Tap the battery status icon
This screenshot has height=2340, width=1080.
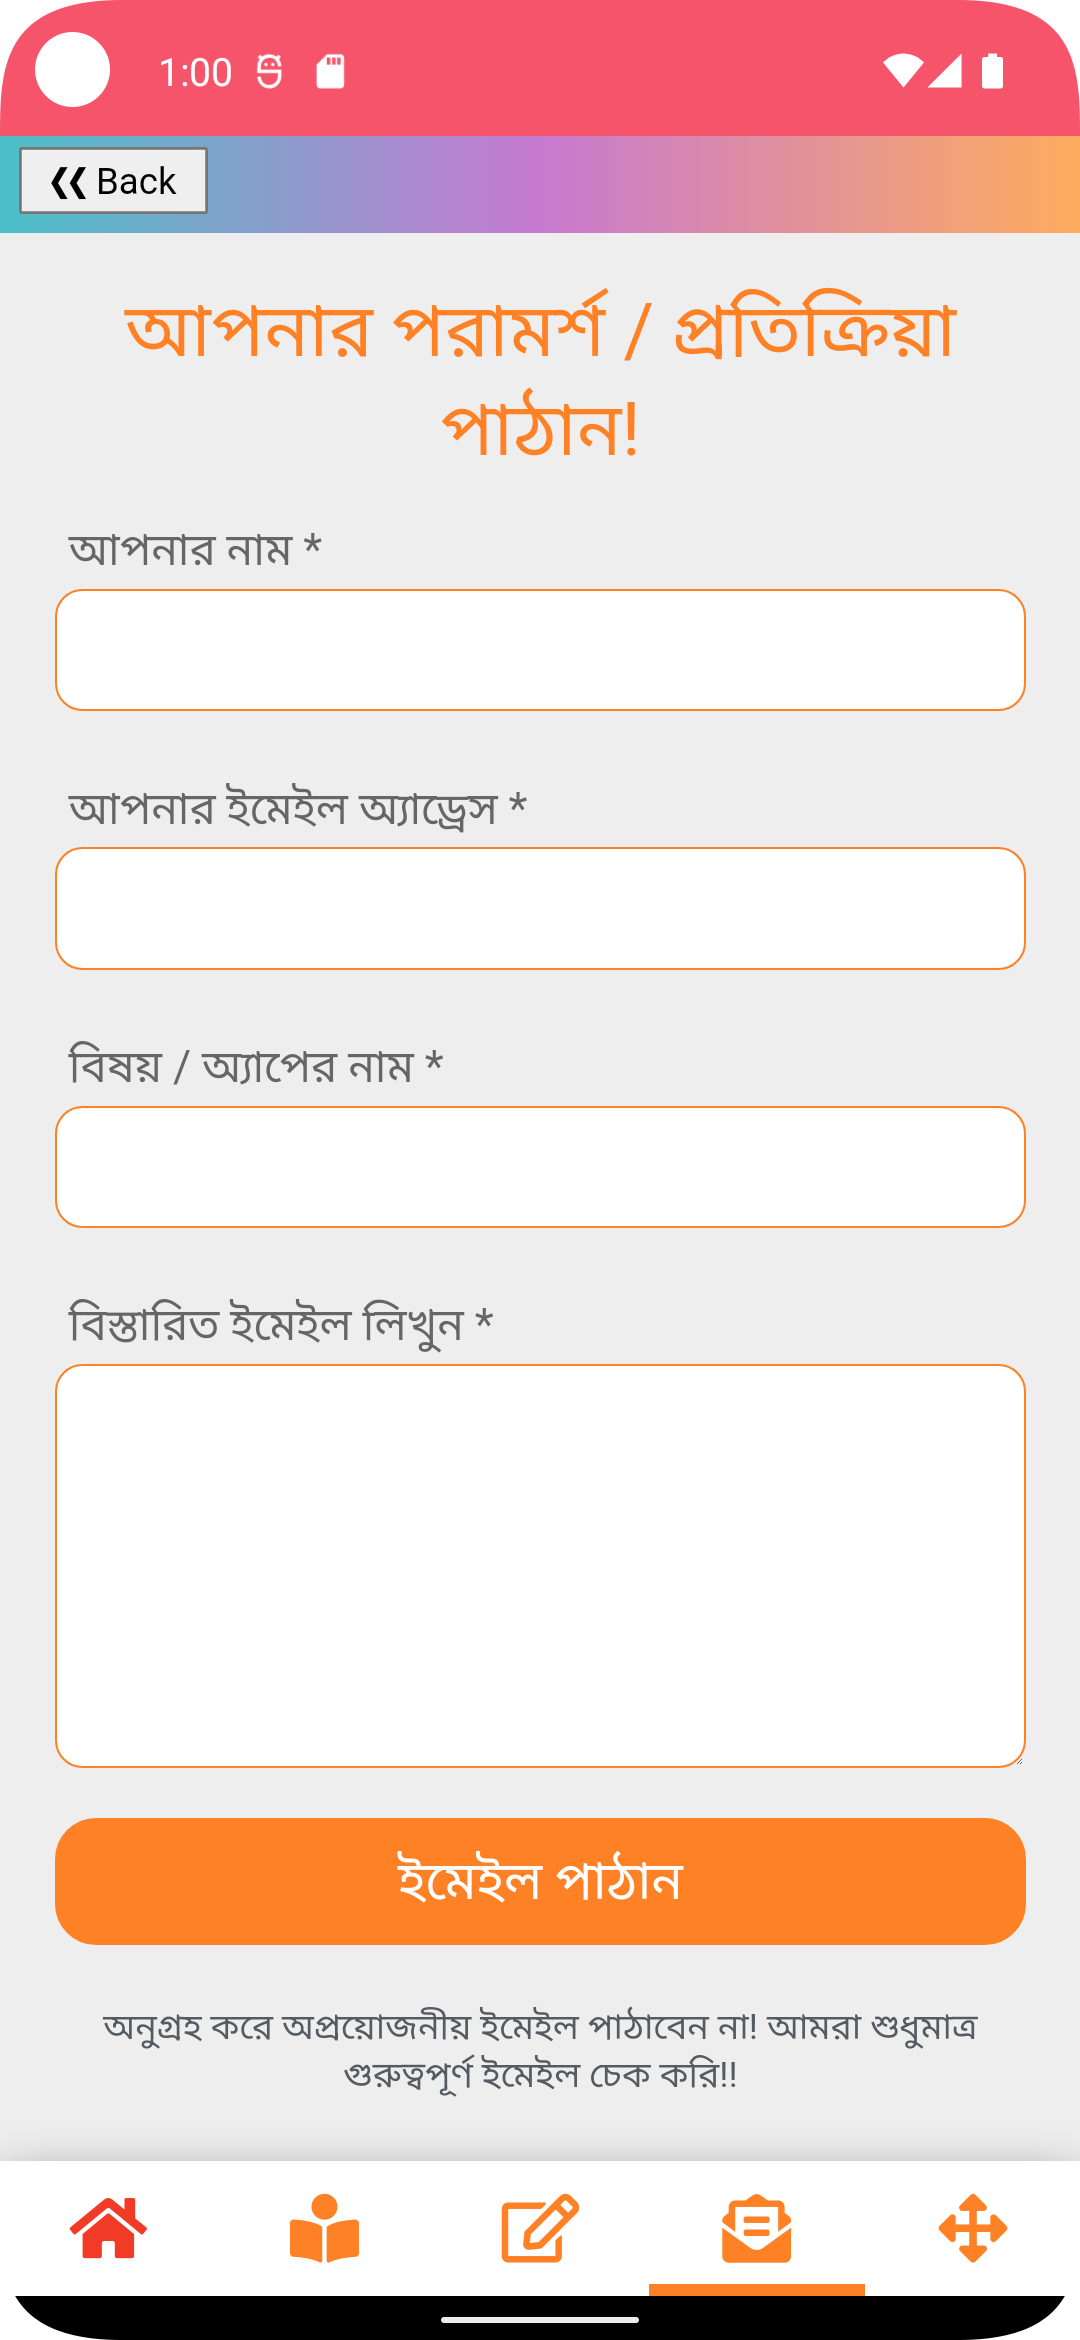tap(992, 71)
